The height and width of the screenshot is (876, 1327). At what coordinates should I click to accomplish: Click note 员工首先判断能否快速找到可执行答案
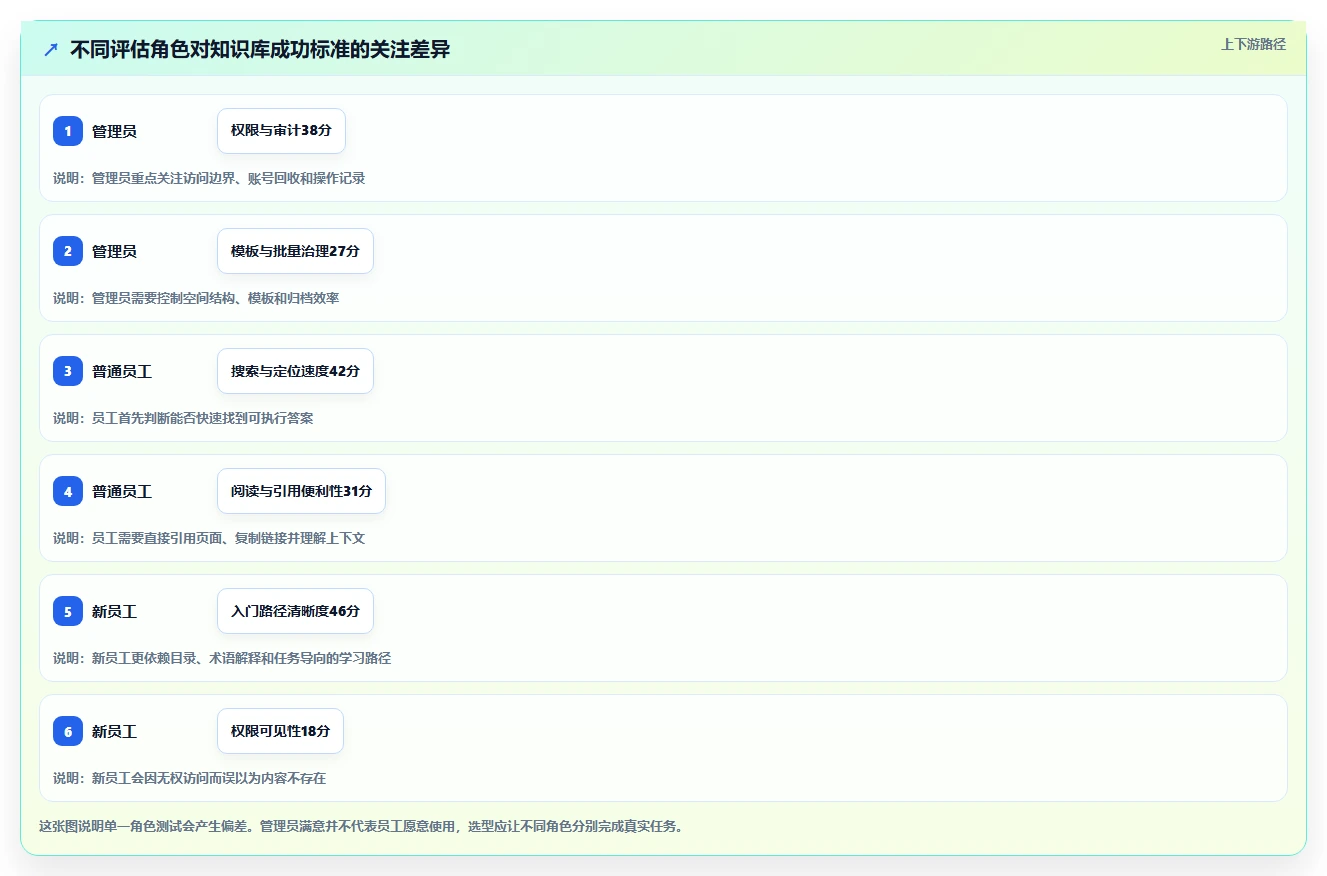pyautogui.click(x=183, y=418)
